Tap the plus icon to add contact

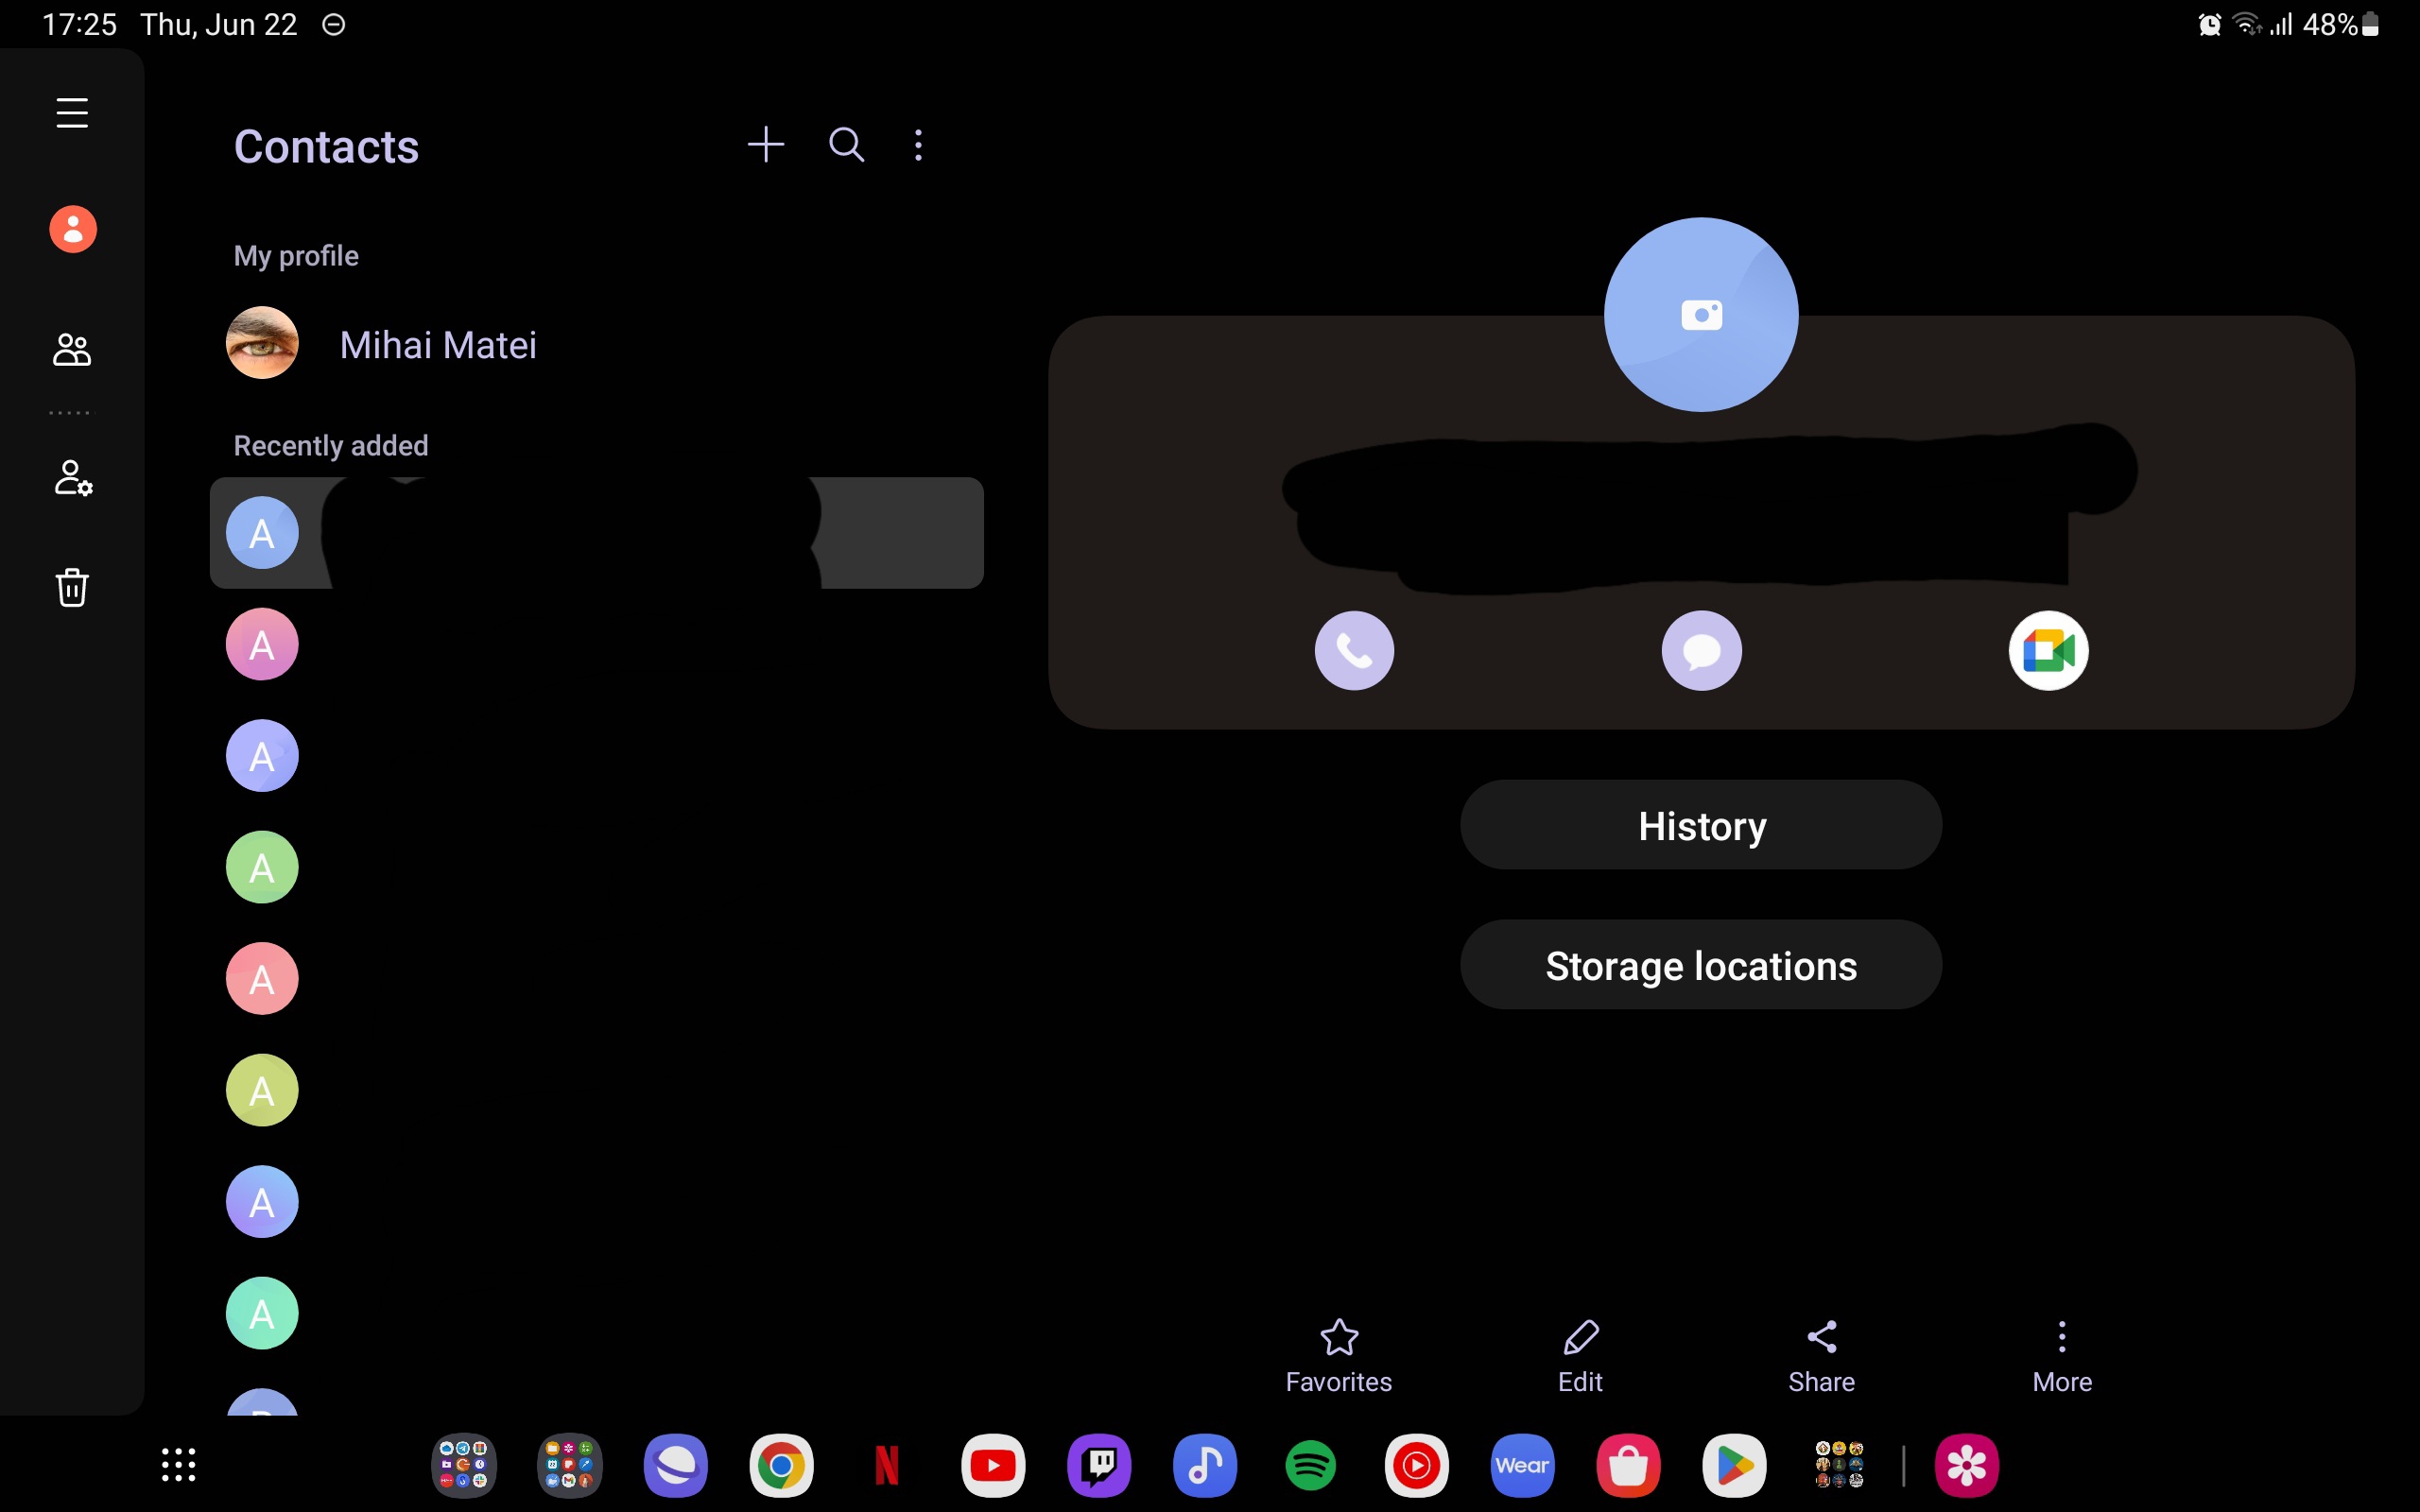765,145
